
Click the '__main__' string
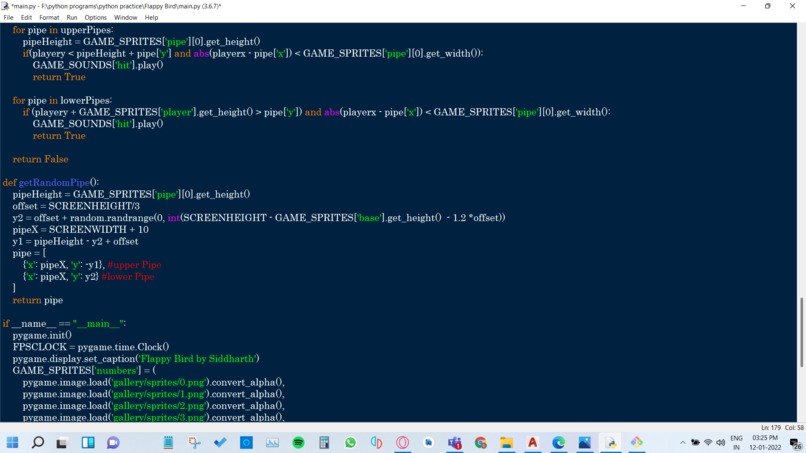click(x=98, y=324)
